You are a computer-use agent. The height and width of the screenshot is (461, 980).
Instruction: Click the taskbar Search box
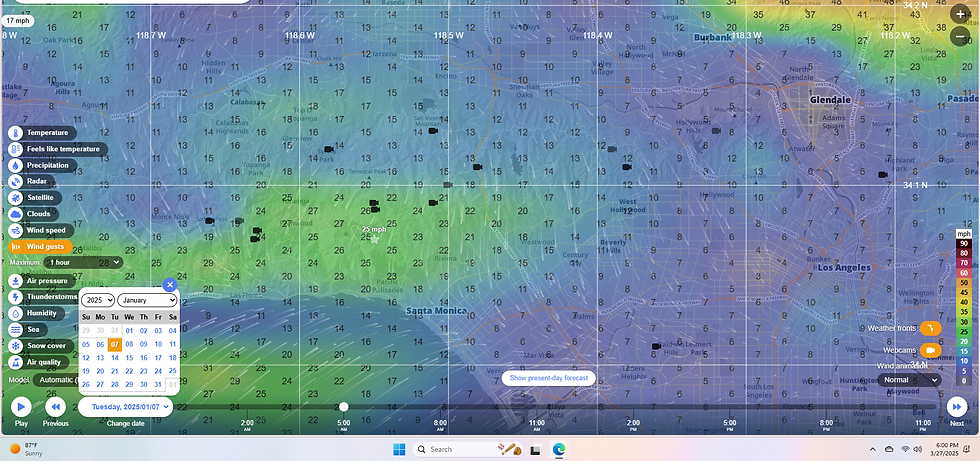(468, 449)
